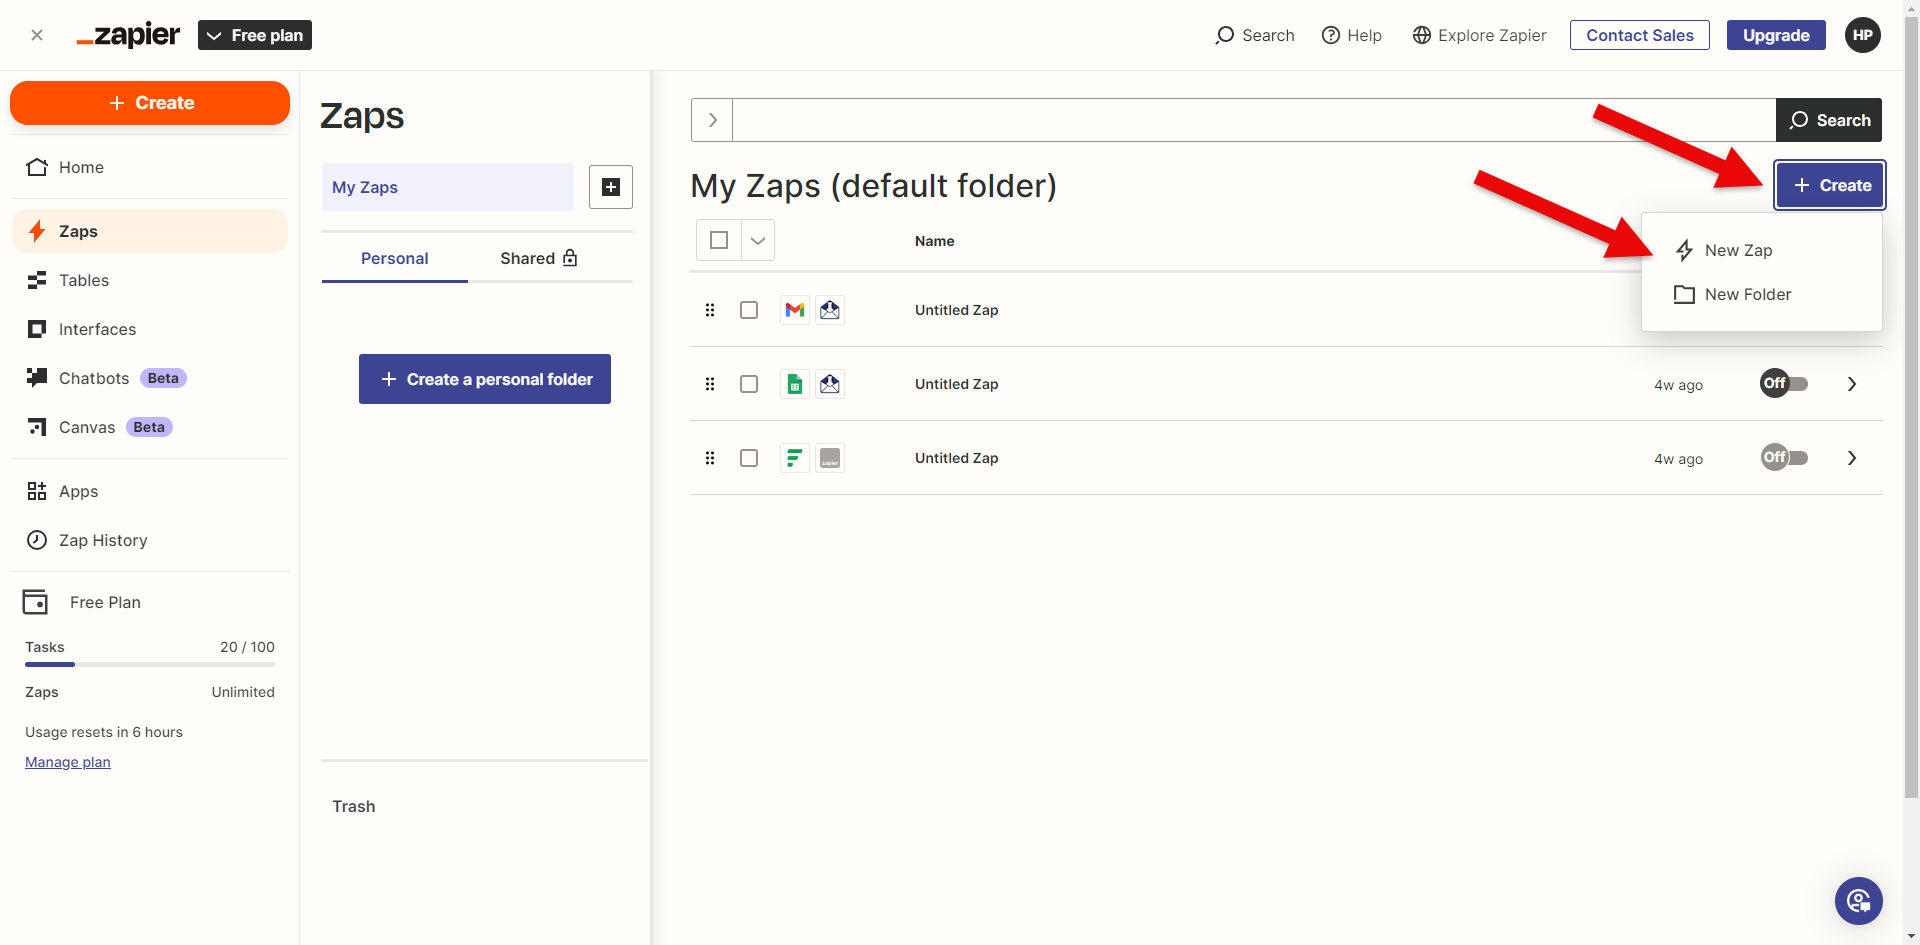Click email icon in Gmail Zap row

tap(830, 310)
